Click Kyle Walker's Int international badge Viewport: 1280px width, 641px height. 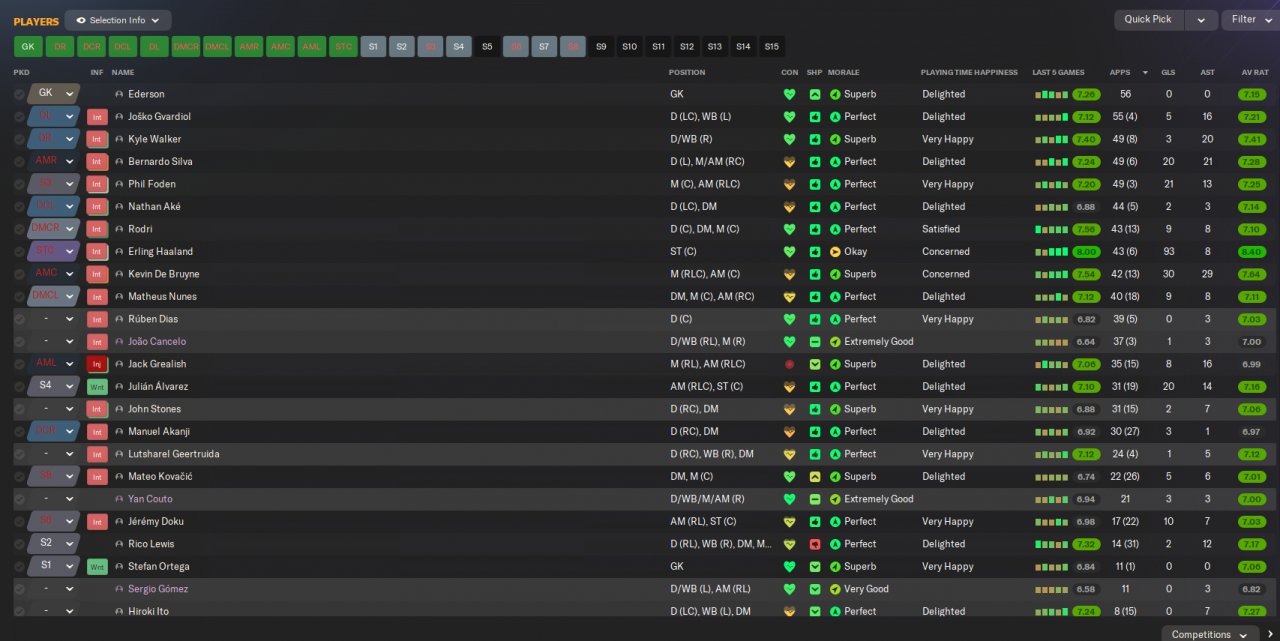click(97, 139)
